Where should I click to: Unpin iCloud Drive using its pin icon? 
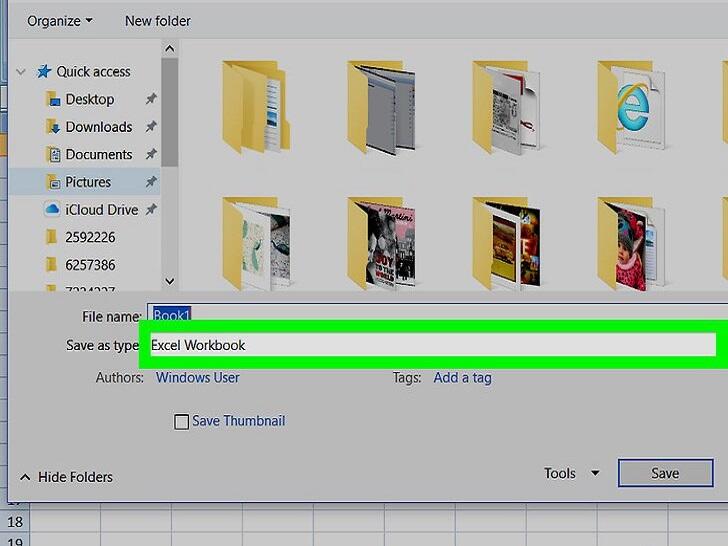151,209
